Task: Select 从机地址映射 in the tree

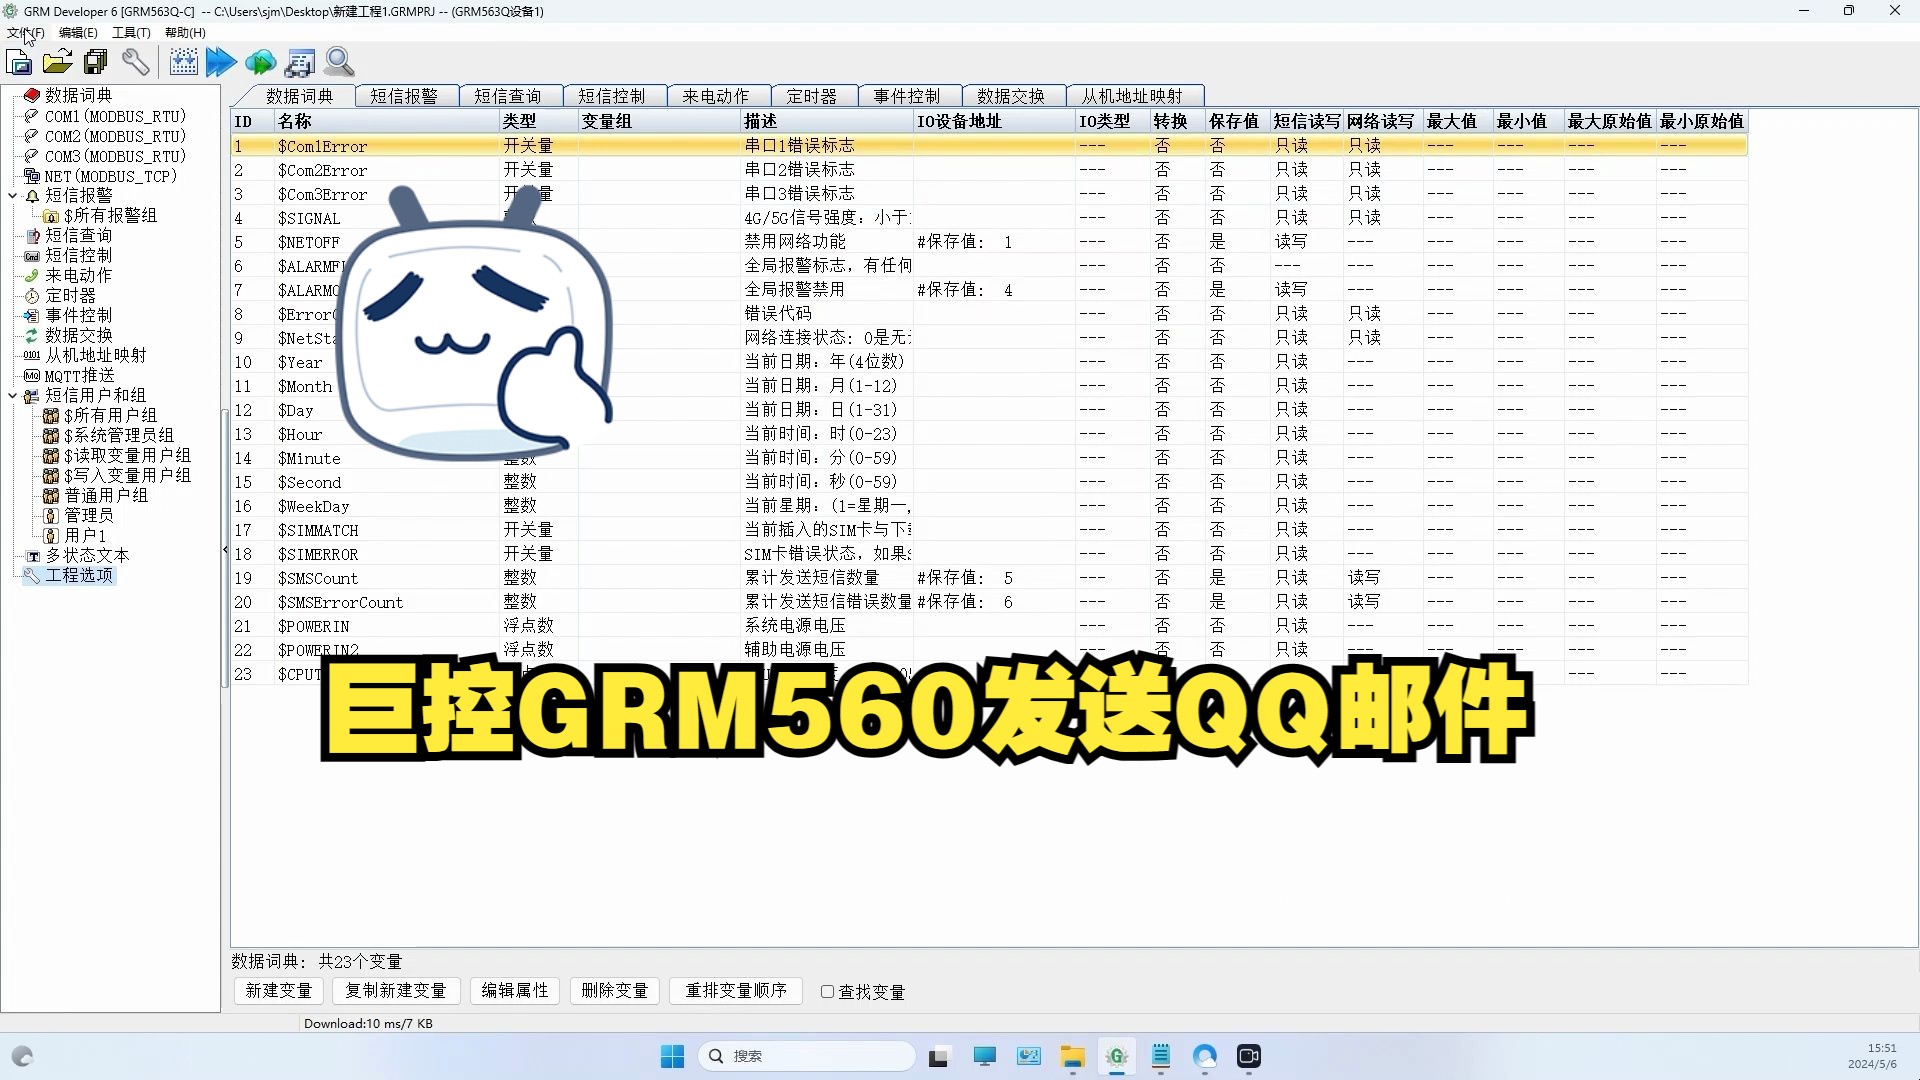Action: pos(95,355)
